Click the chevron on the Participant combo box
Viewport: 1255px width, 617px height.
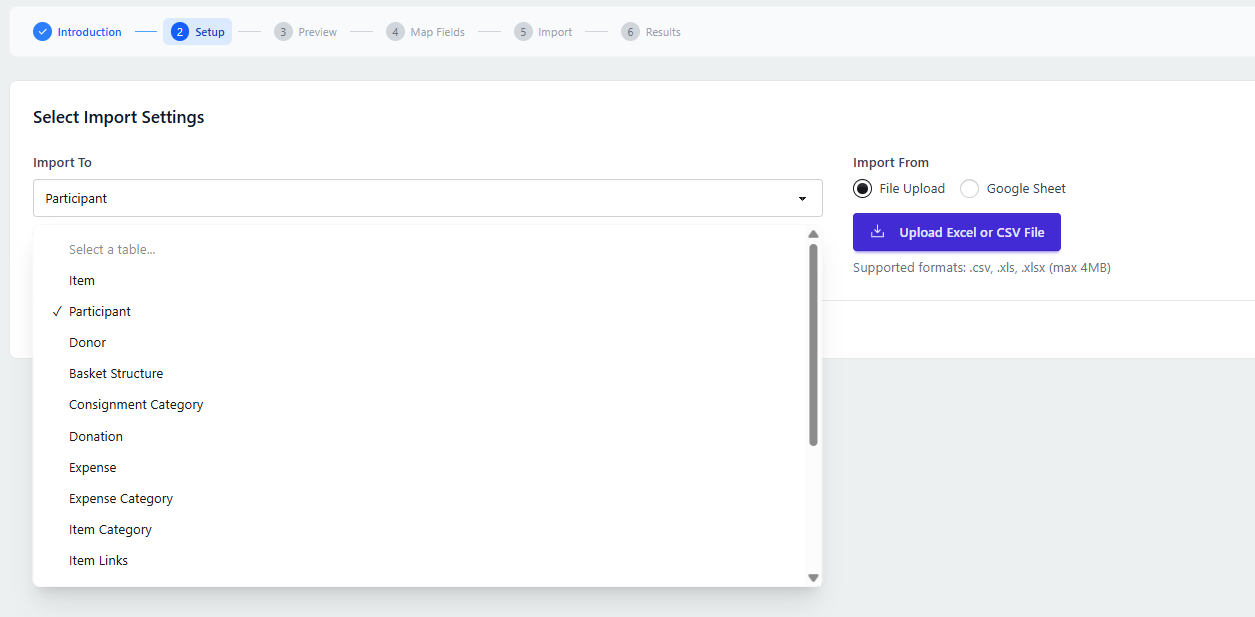click(801, 197)
